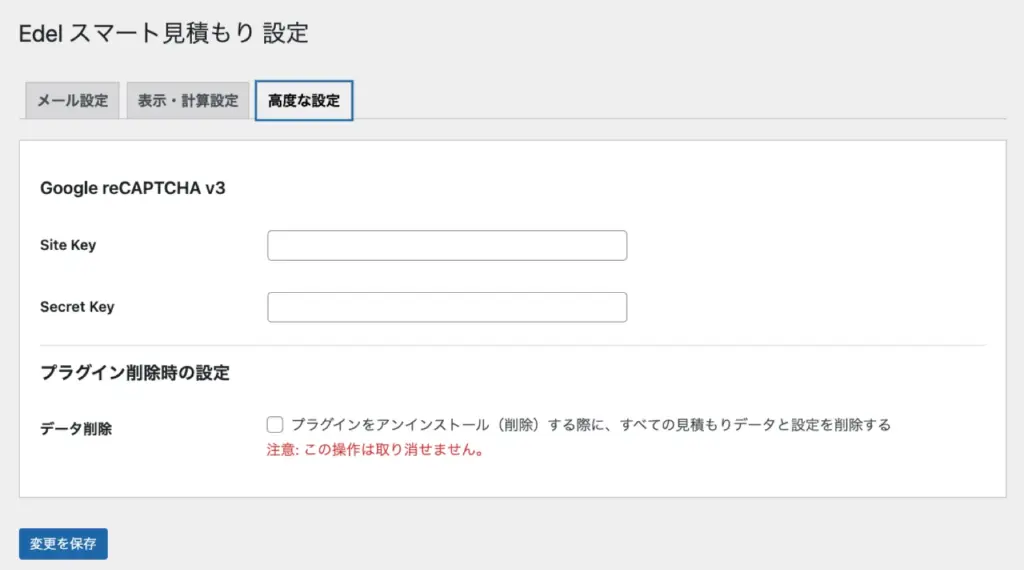
Task: Focus the Site Key input field
Action: point(447,245)
